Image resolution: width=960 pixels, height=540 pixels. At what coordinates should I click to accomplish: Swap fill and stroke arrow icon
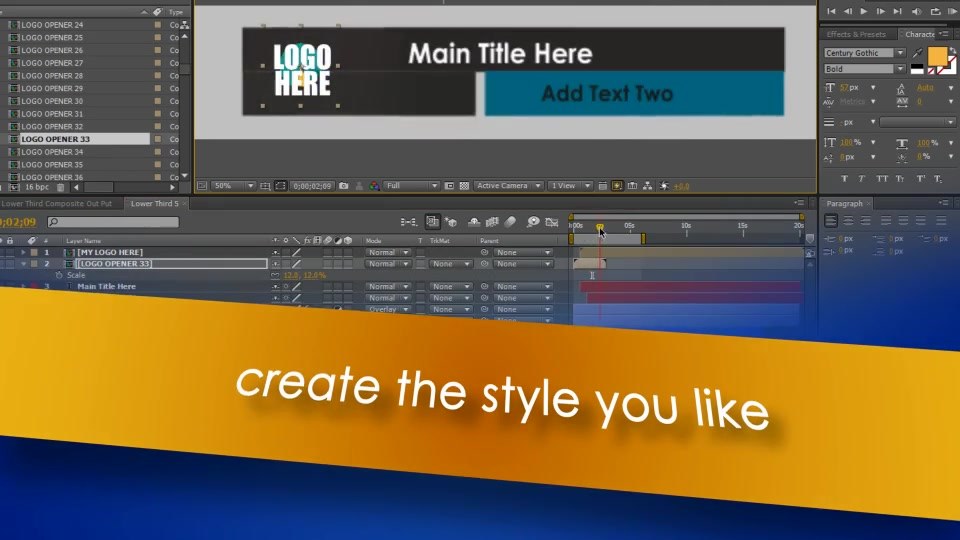pyautogui.click(x=953, y=50)
